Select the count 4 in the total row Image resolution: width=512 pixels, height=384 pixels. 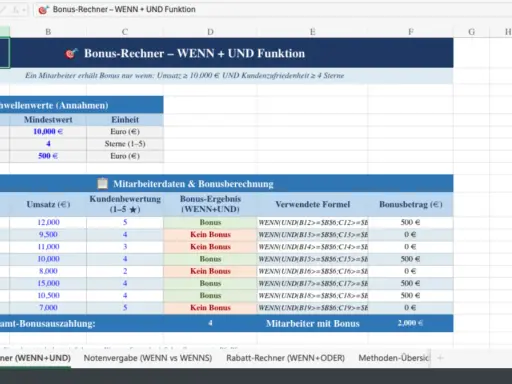pyautogui.click(x=210, y=323)
